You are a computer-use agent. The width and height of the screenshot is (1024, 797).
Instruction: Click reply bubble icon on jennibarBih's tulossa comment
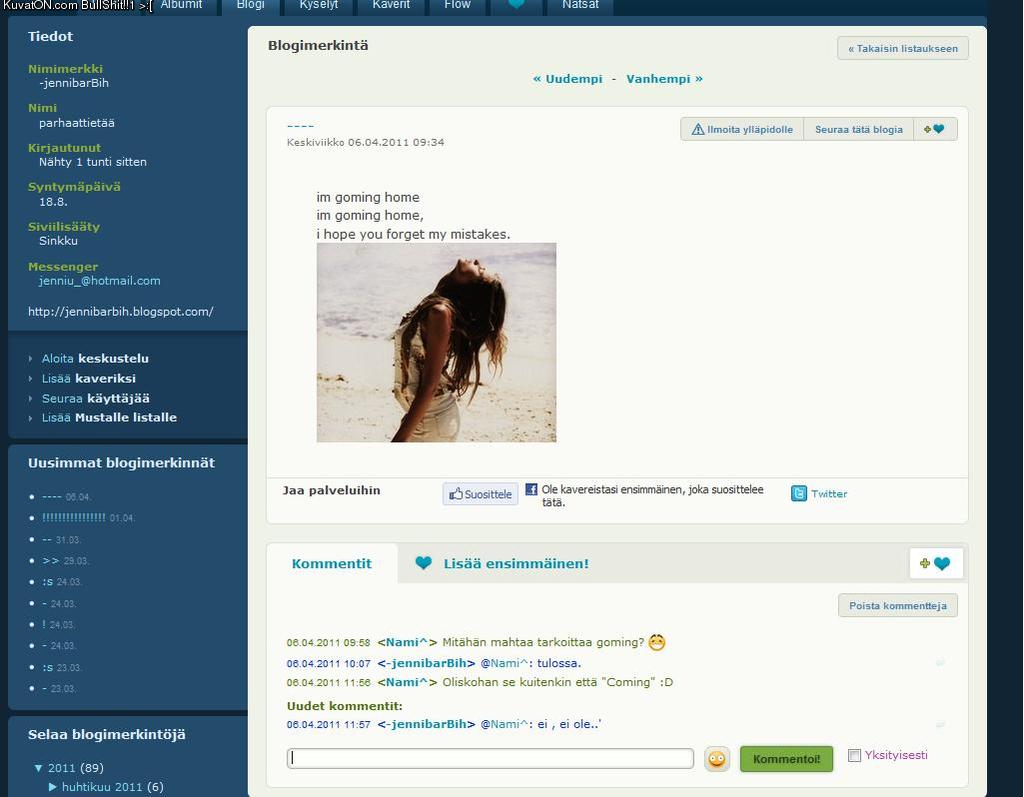tap(939, 663)
